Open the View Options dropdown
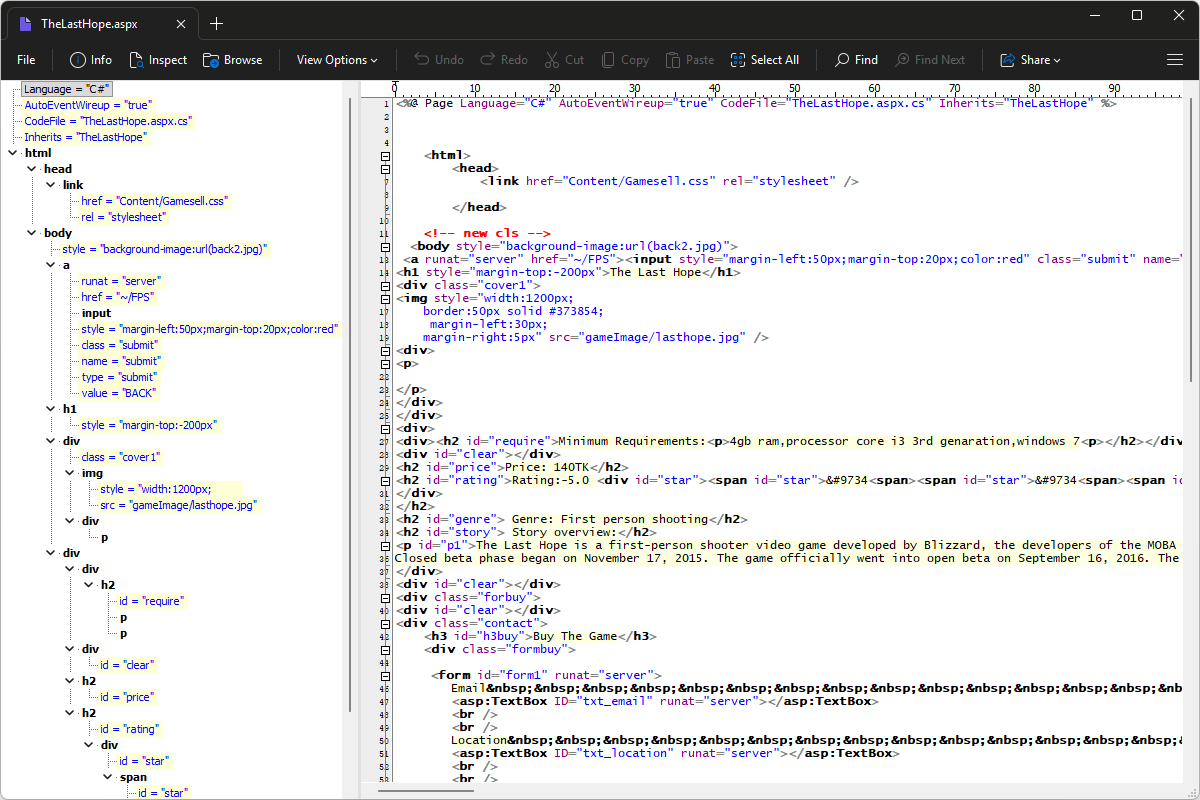Screen dimensions: 1200x800 (337, 60)
